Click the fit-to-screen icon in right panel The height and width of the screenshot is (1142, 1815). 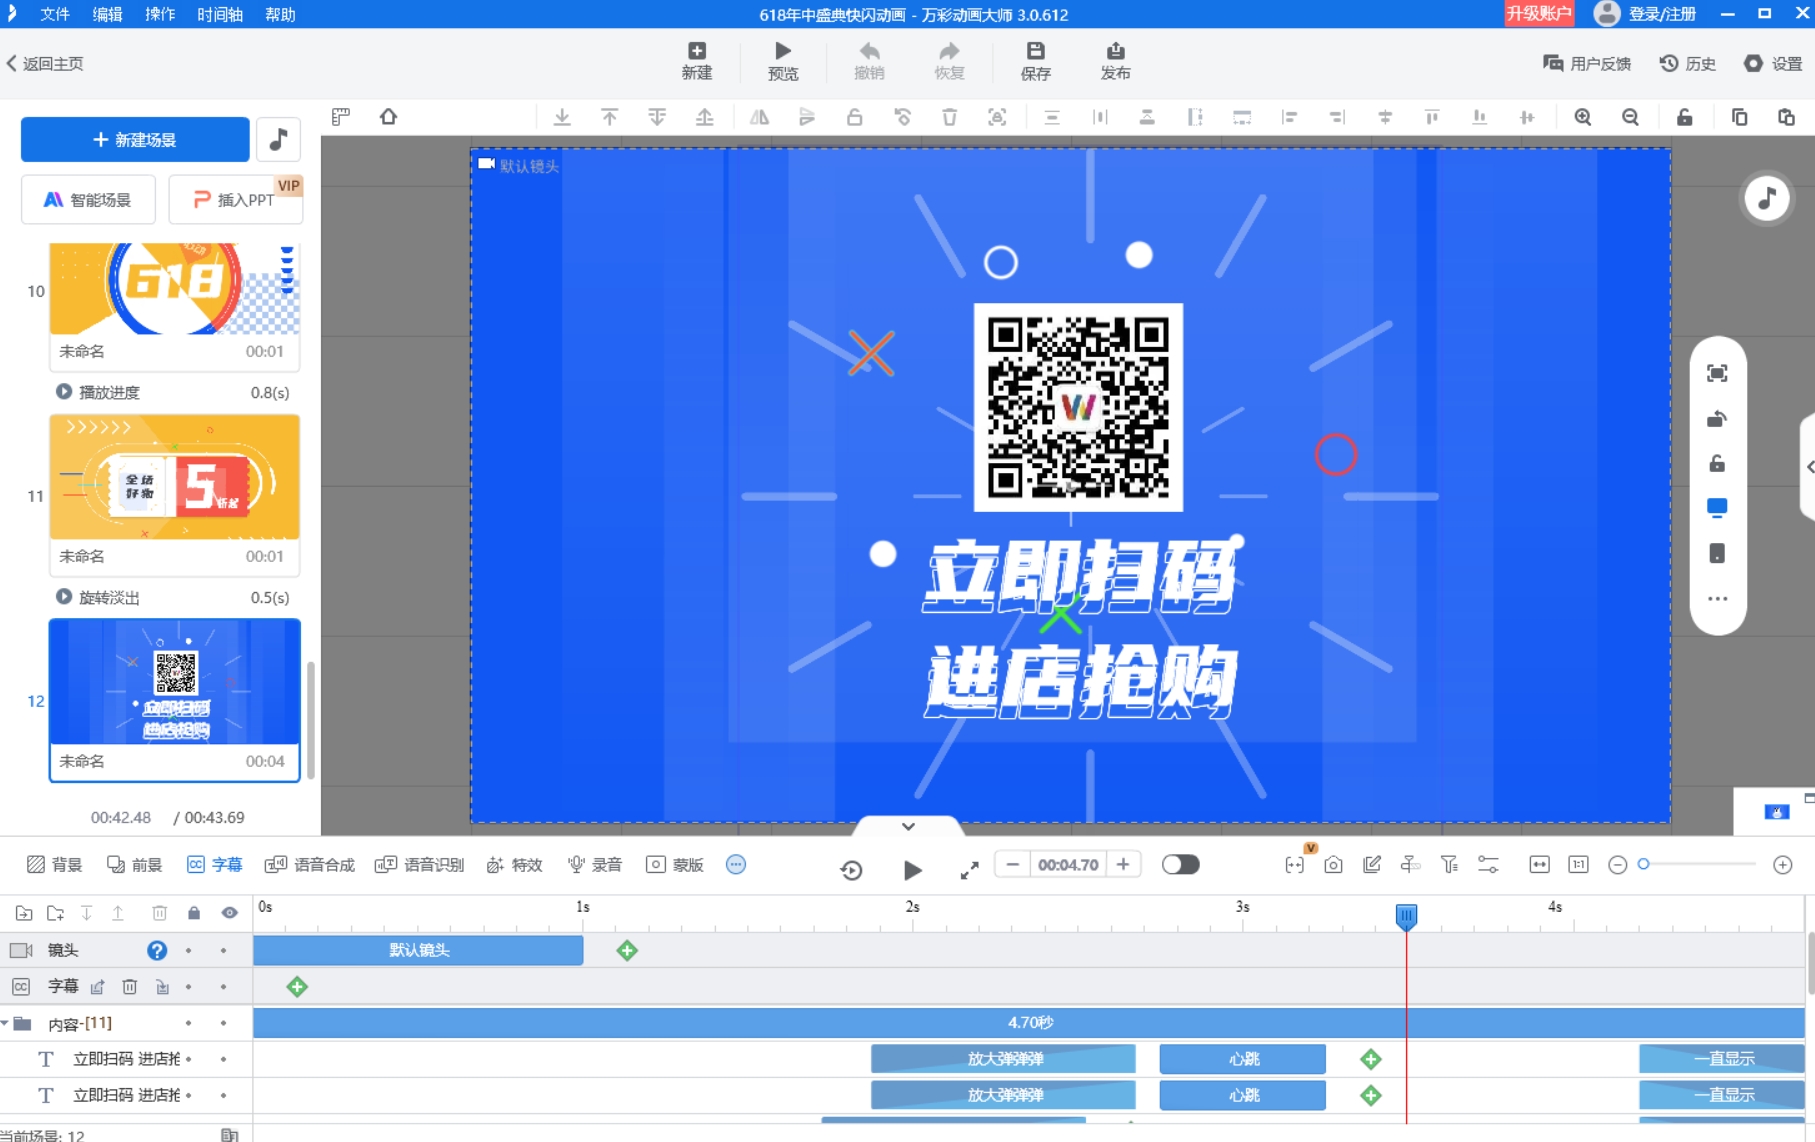tap(1717, 373)
